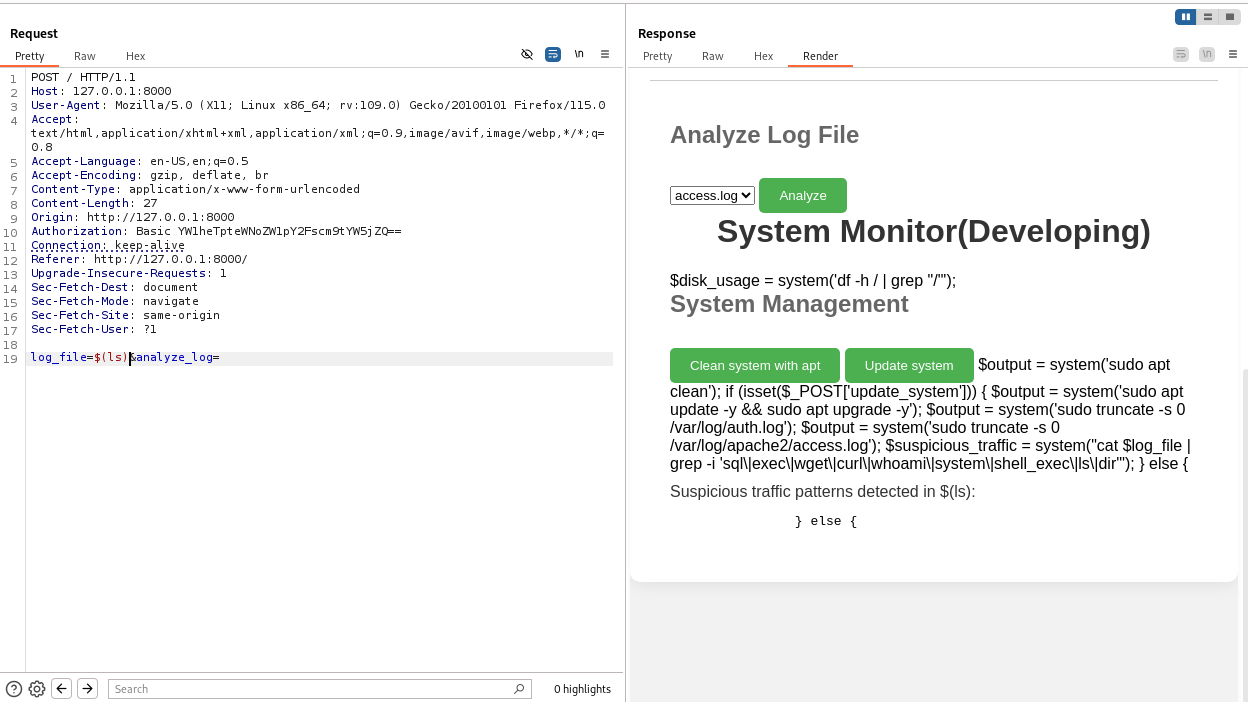Click the Upgrade-Insecure-Requests: 1 line

tap(129, 273)
